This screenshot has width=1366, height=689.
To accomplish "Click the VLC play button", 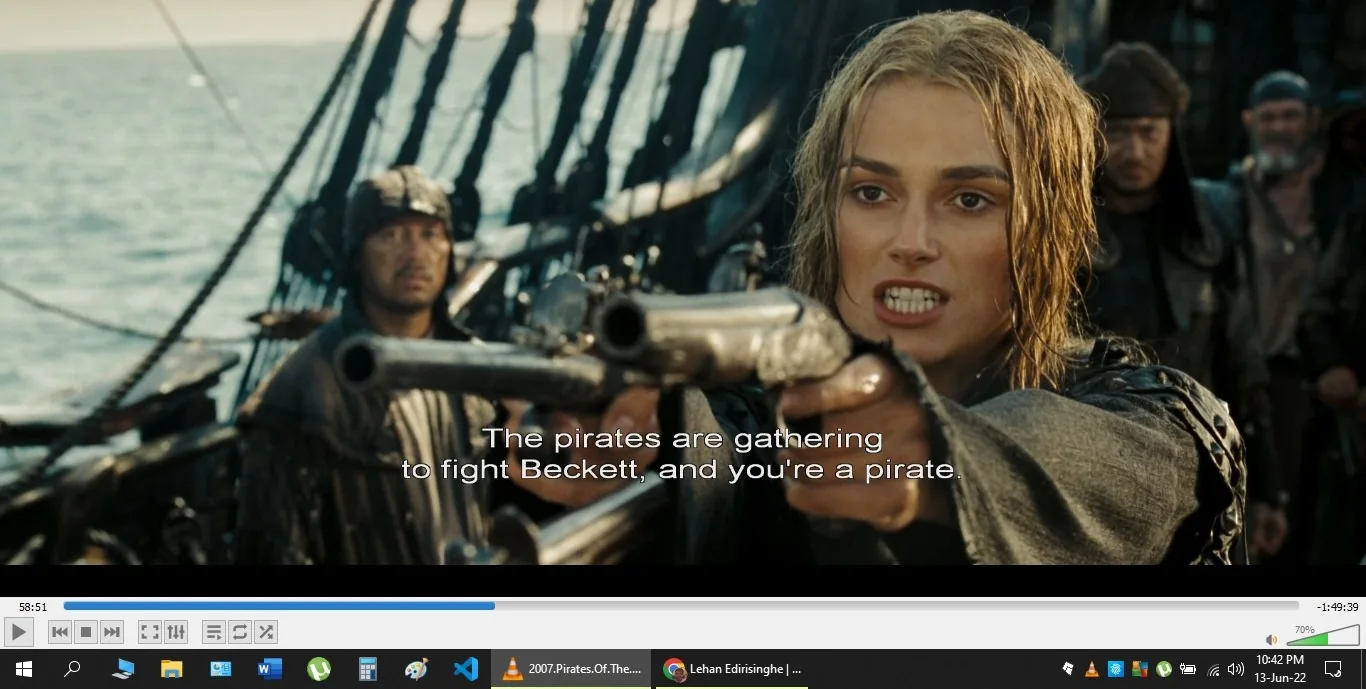I will (19, 632).
